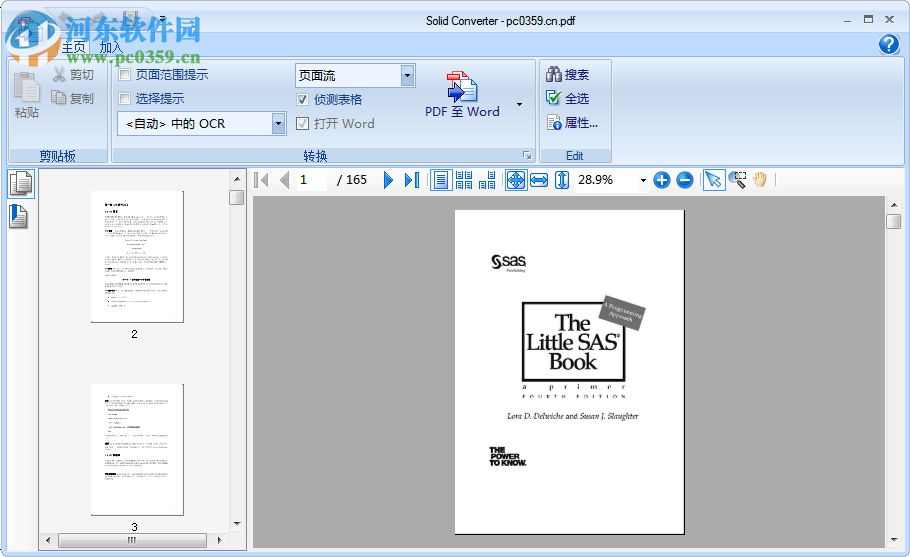This screenshot has height=557, width=910.
Task: Click the 28.9% zoom value field
Action: 605,180
